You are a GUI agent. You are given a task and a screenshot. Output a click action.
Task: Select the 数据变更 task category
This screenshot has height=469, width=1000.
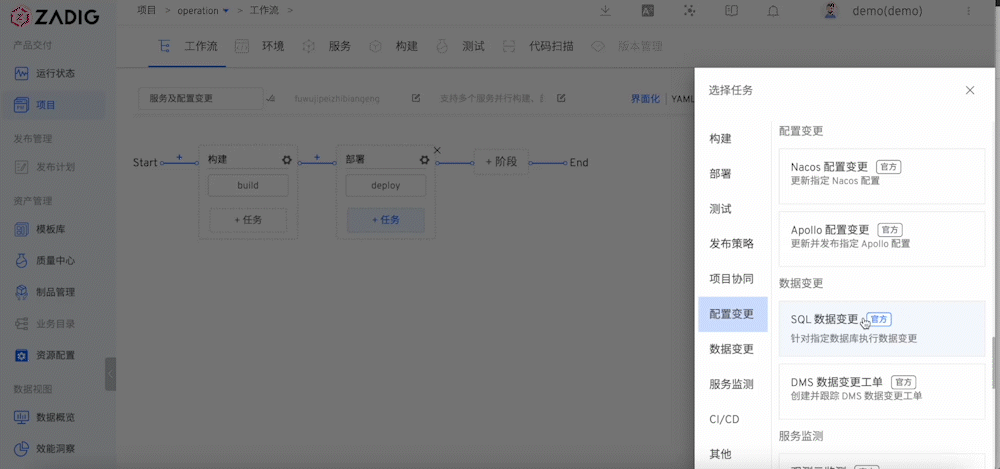pos(733,349)
